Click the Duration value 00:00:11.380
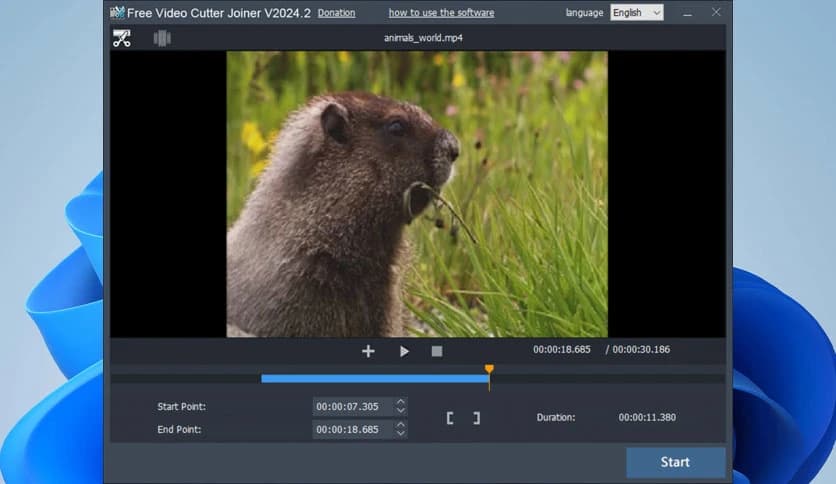This screenshot has height=484, width=836. coord(647,417)
